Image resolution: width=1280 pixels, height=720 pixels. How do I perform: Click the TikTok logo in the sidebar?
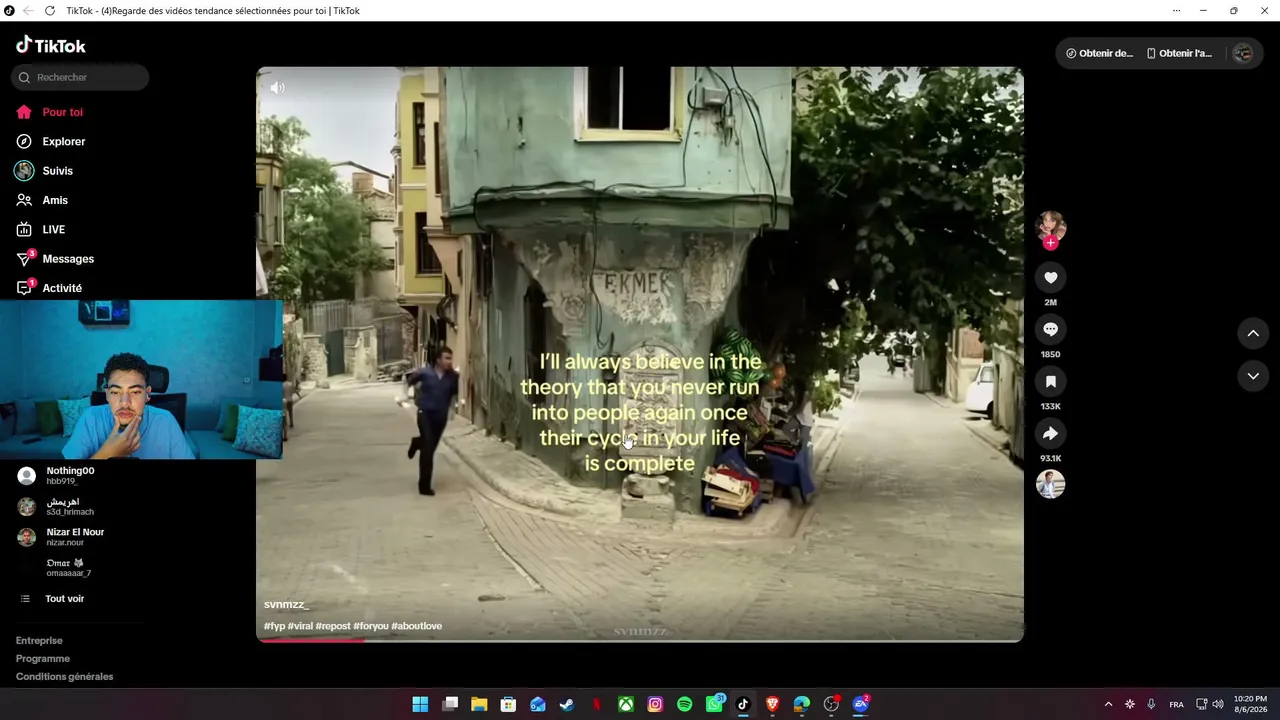51,45
